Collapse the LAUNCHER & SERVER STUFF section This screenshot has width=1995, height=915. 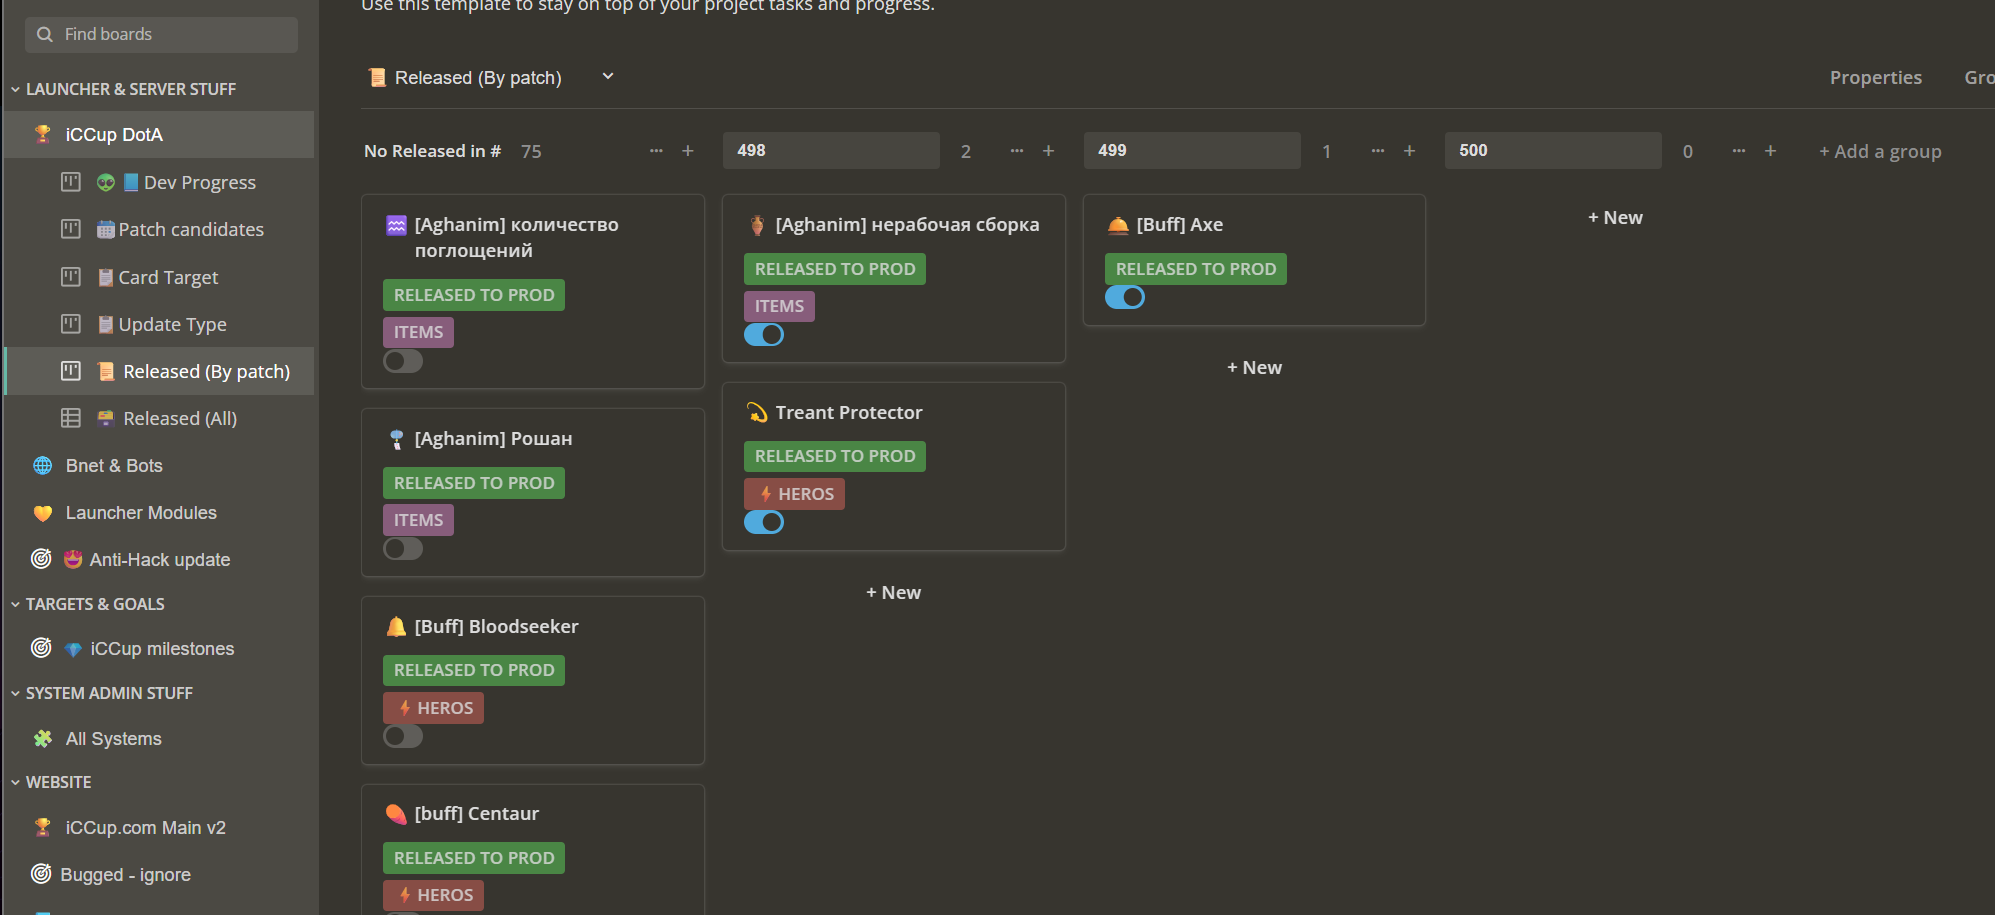[x=15, y=89]
